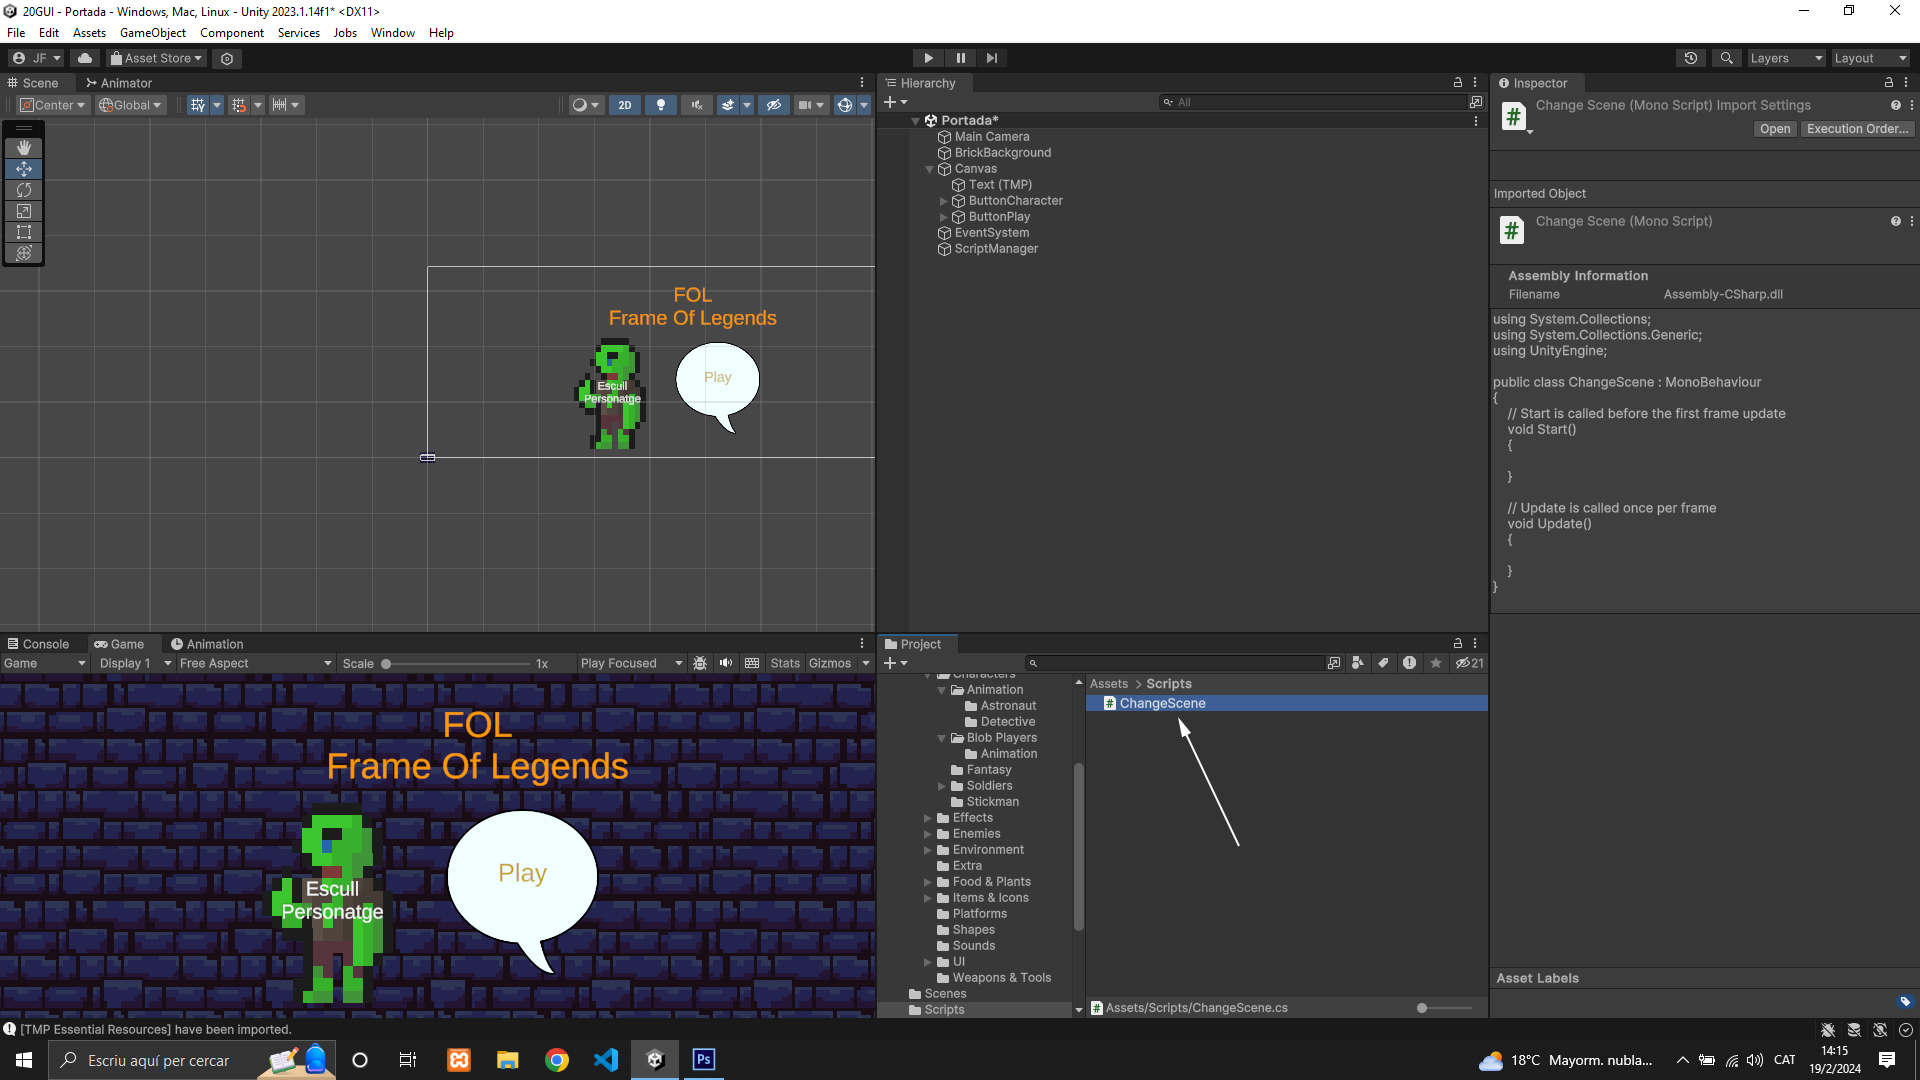Open the Free Aspect dropdown

[x=255, y=663]
